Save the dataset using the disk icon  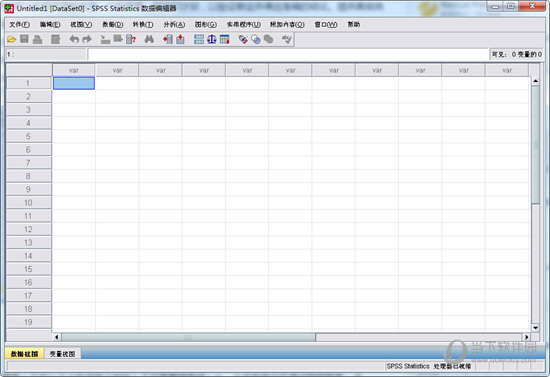coord(24,39)
